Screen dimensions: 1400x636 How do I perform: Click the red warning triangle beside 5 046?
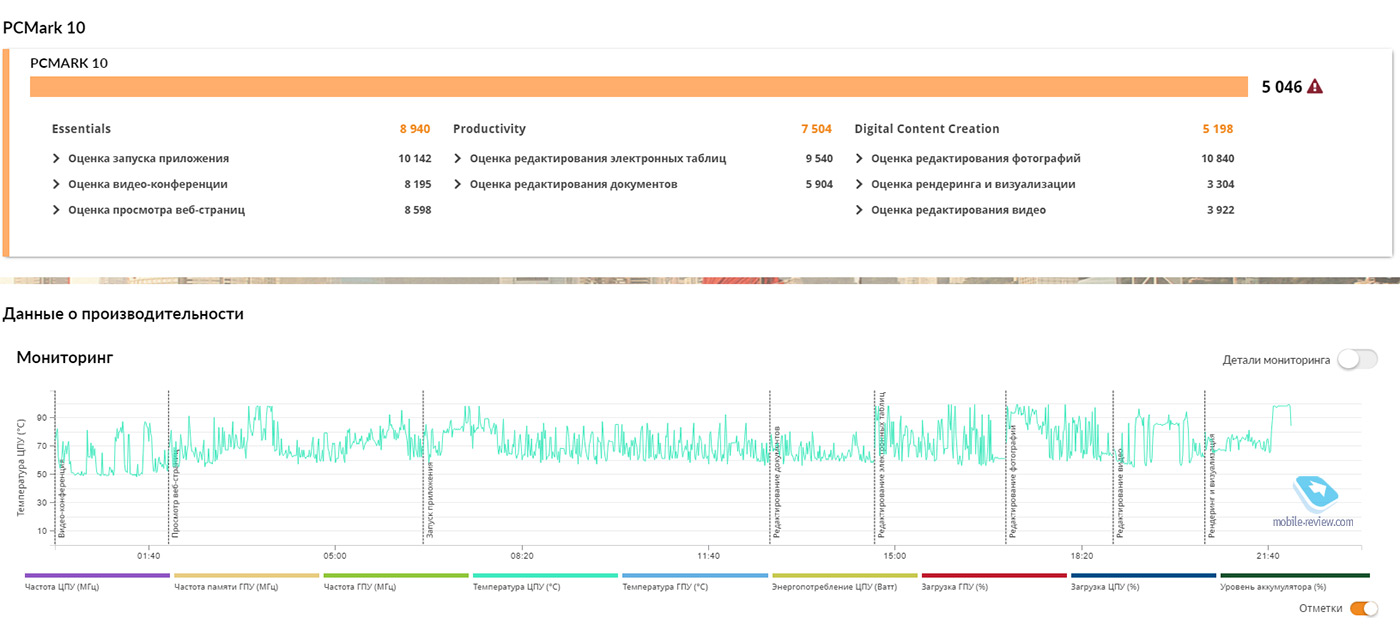click(x=1315, y=87)
